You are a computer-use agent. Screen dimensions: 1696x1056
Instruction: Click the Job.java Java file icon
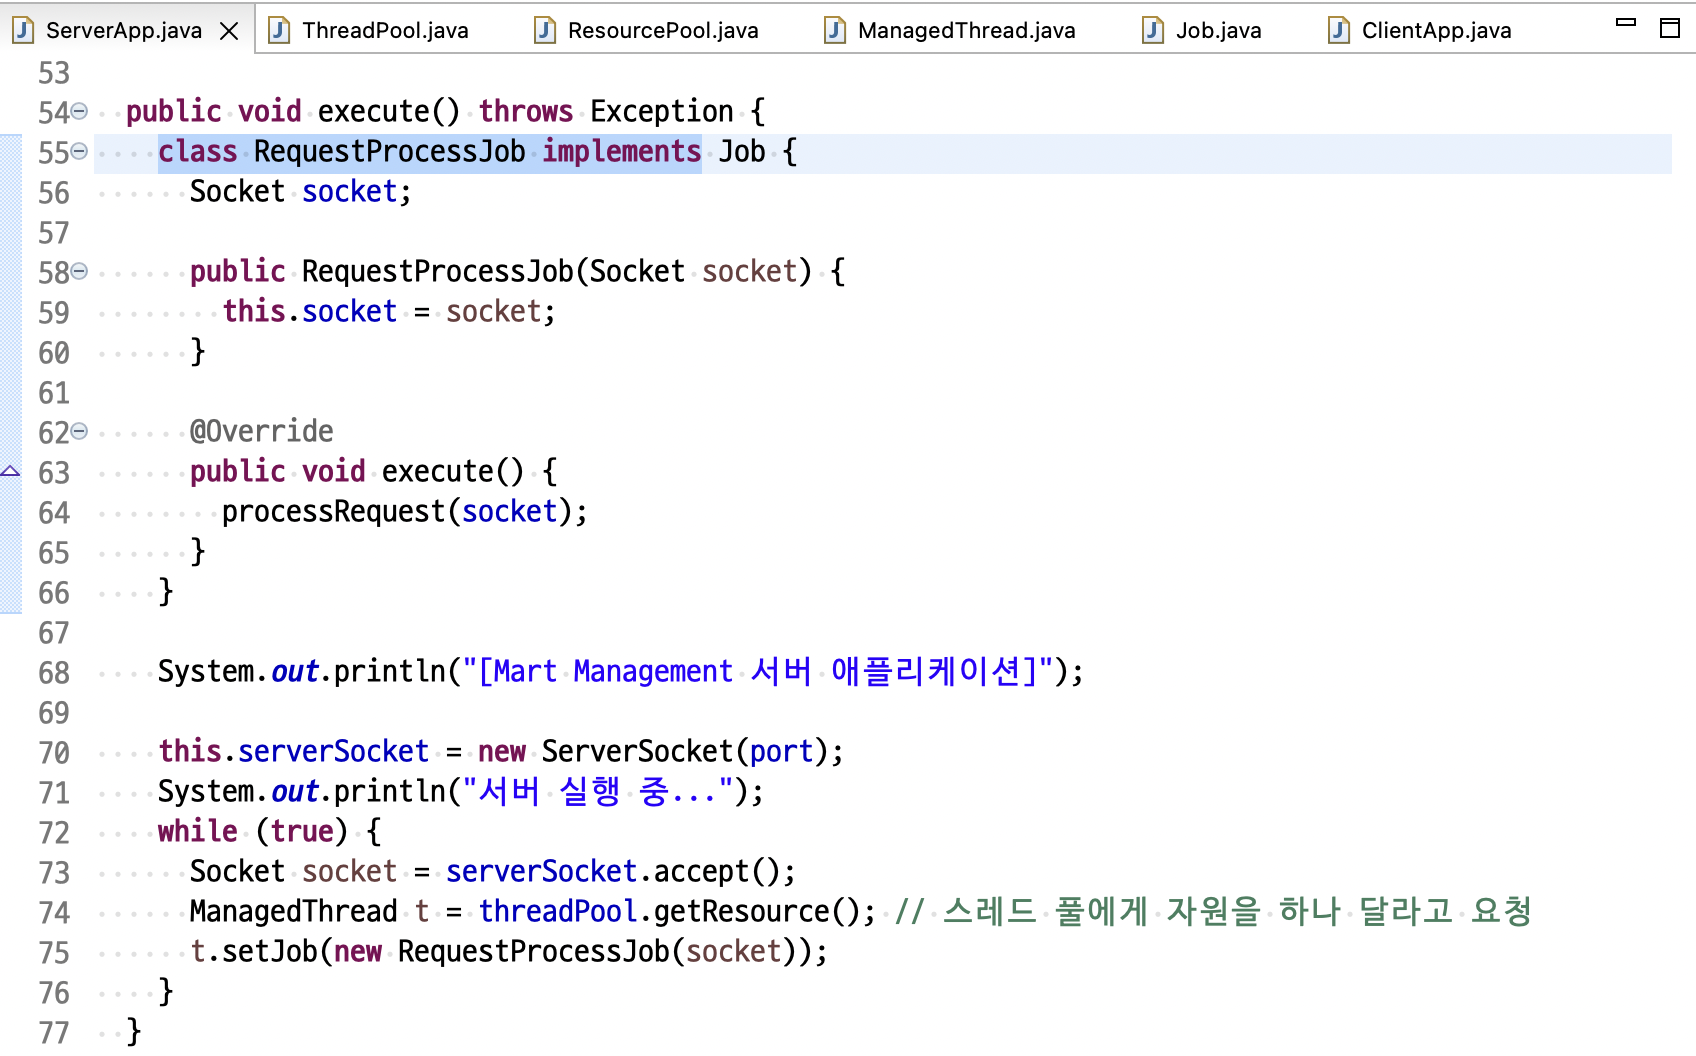(1153, 30)
